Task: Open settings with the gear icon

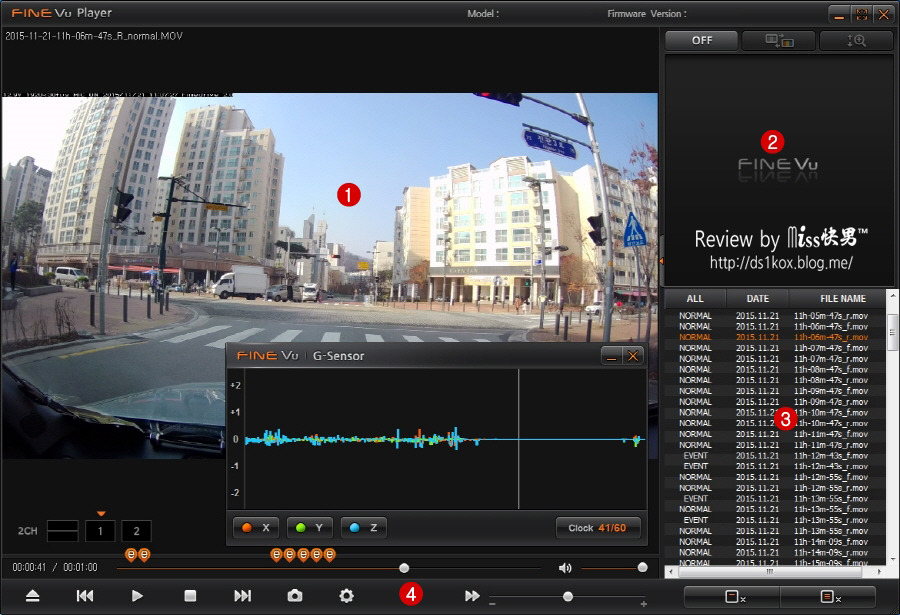Action: [x=346, y=596]
